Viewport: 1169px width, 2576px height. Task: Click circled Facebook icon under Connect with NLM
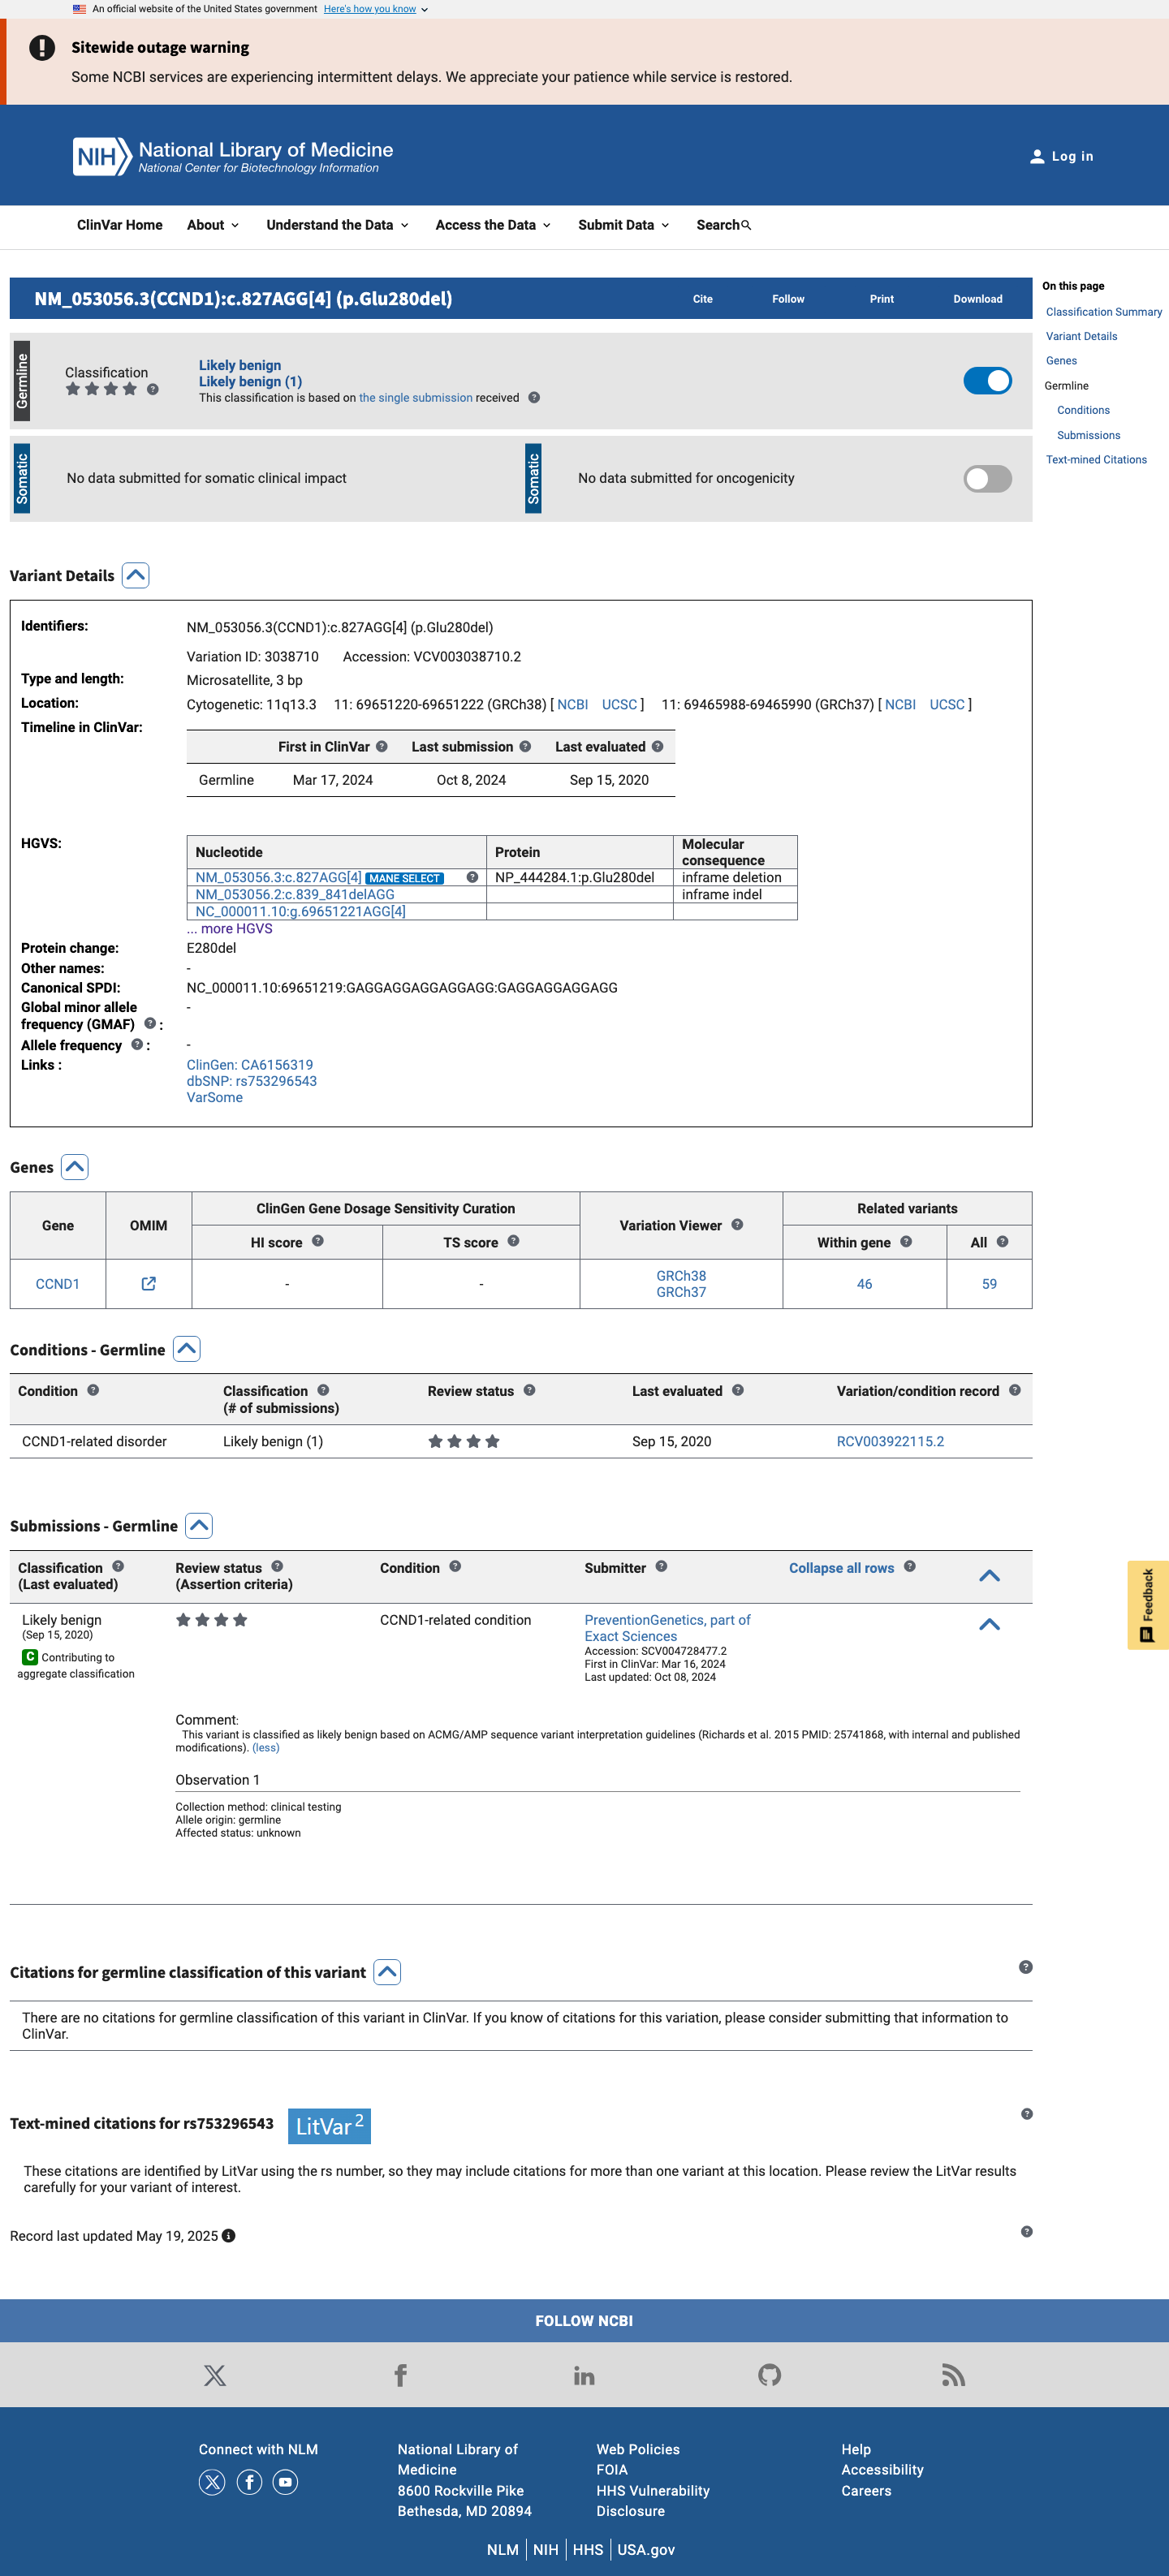(x=249, y=2482)
